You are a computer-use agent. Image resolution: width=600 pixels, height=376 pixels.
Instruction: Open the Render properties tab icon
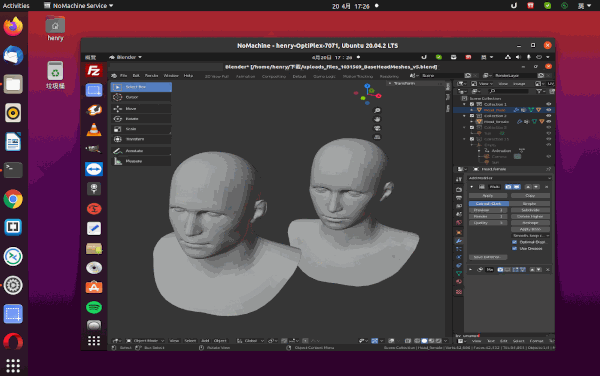point(459,189)
